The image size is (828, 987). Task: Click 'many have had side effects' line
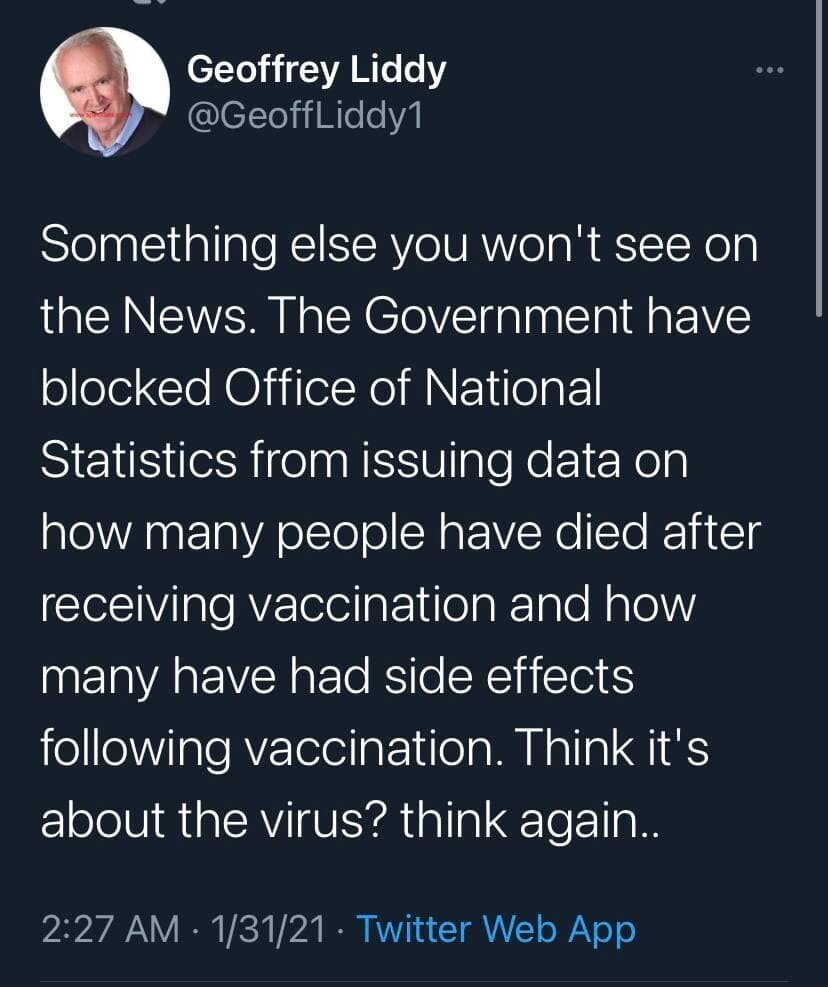tap(337, 676)
